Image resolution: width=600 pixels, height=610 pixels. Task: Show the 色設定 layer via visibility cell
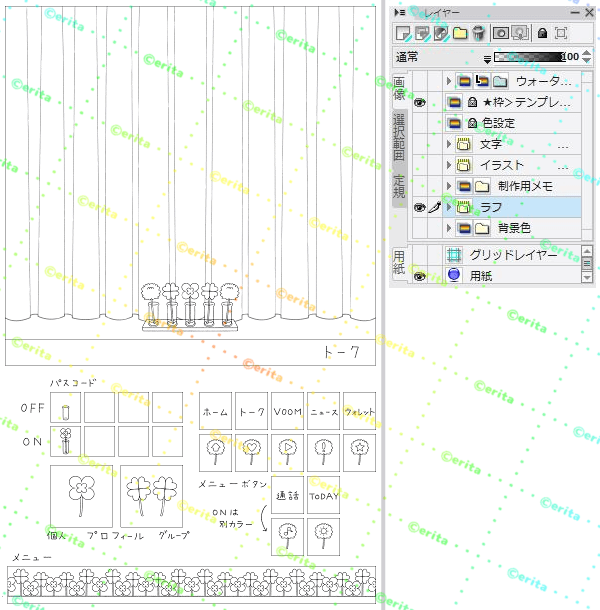pos(419,123)
